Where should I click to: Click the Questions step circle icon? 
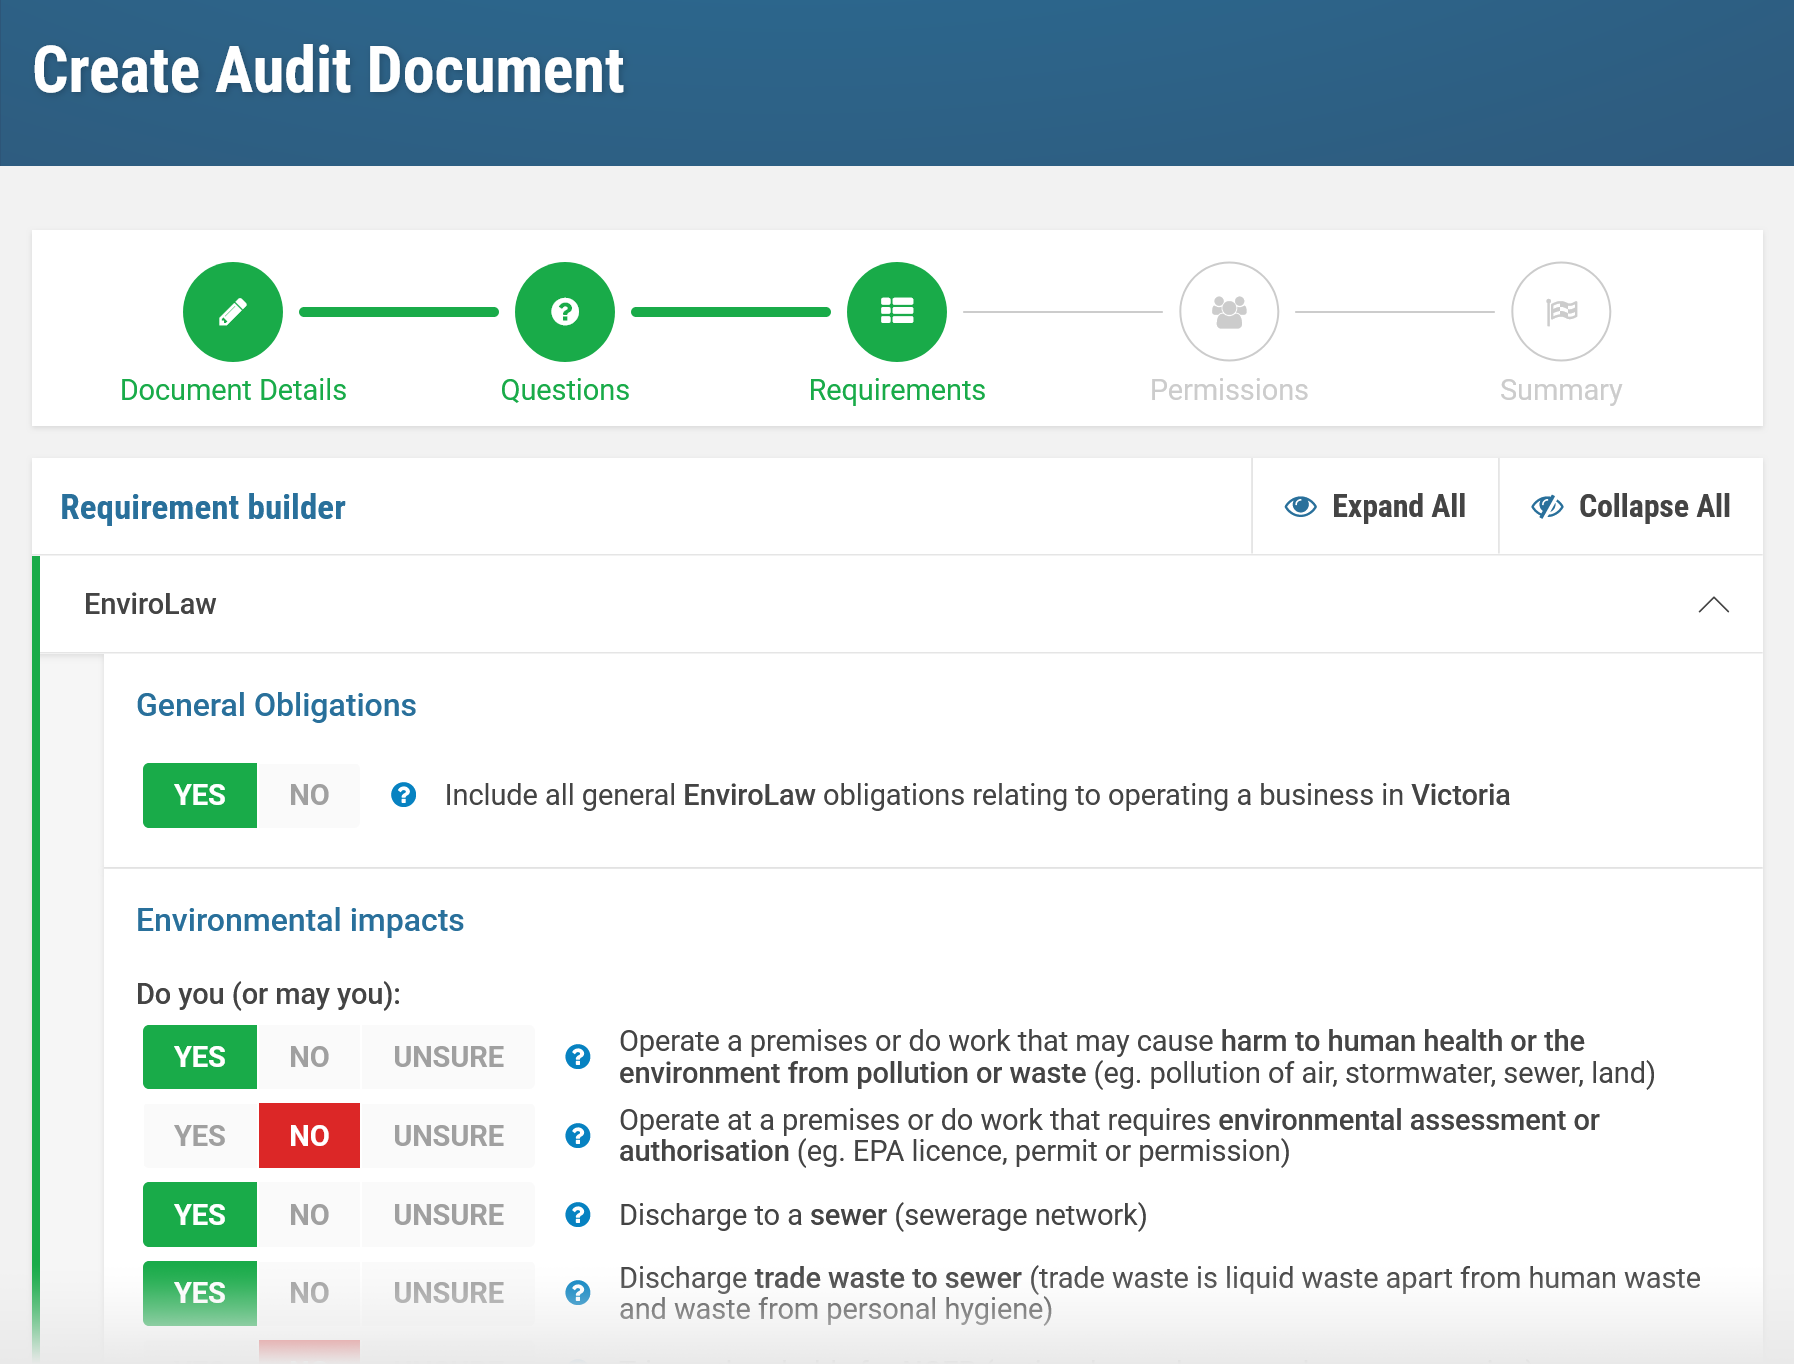coord(565,312)
